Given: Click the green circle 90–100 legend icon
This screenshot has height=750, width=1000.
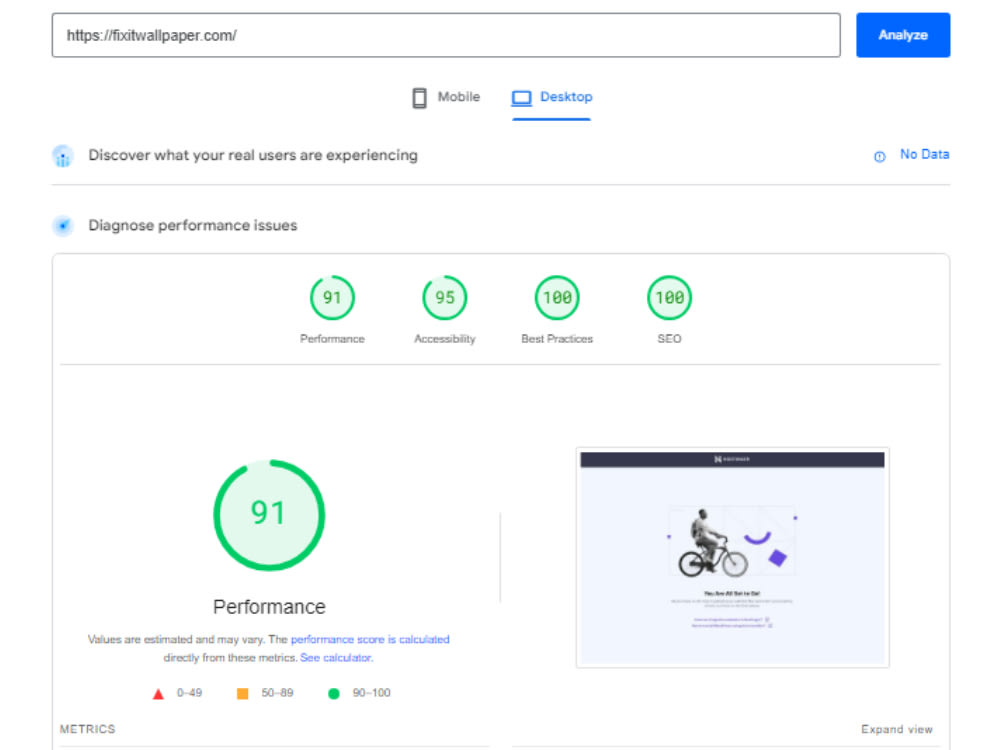Looking at the screenshot, I should (x=334, y=693).
